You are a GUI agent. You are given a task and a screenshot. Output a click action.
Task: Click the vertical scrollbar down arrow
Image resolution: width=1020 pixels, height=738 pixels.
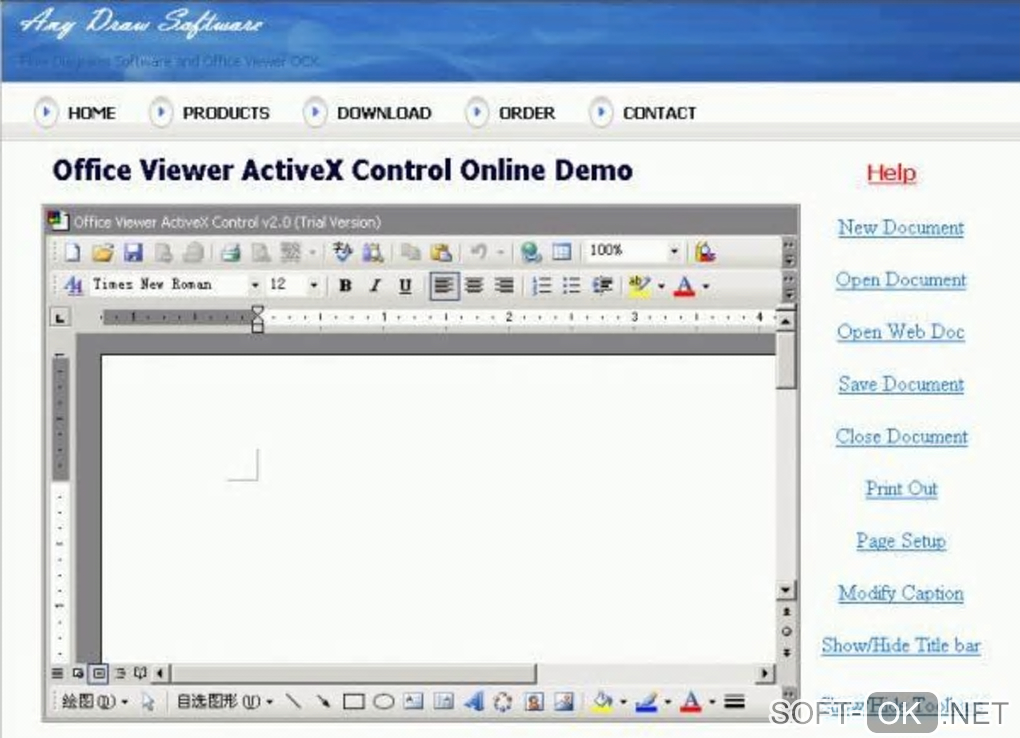(786, 590)
